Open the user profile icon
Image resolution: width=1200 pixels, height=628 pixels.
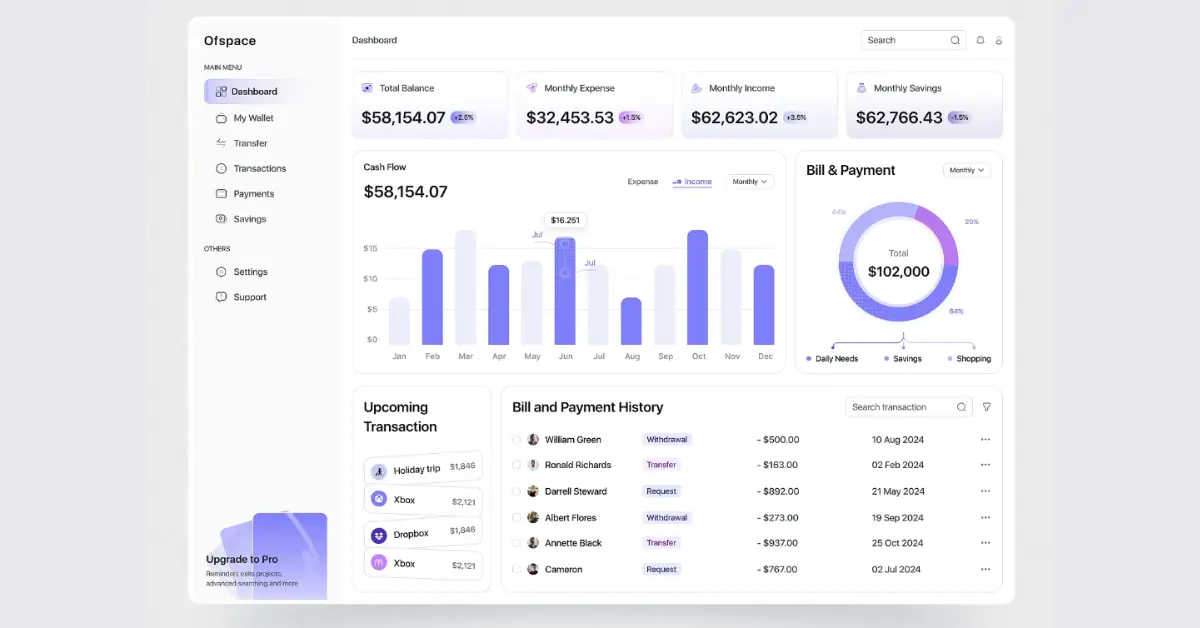pyautogui.click(x=999, y=39)
